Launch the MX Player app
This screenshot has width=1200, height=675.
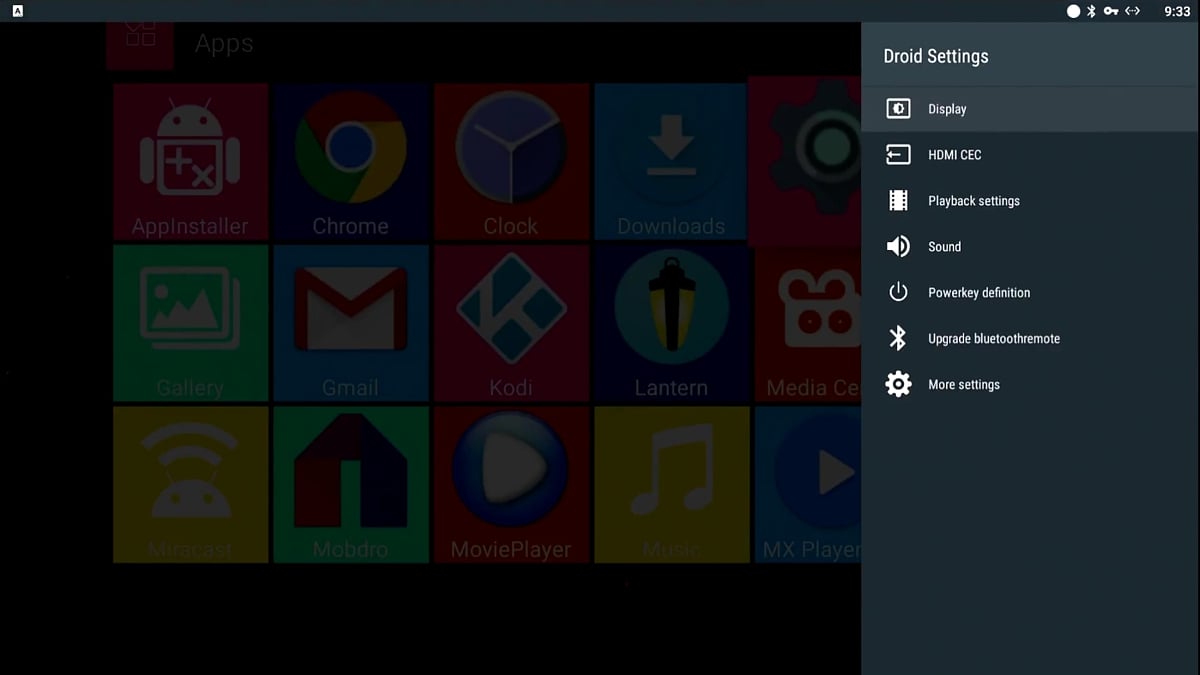coord(808,484)
